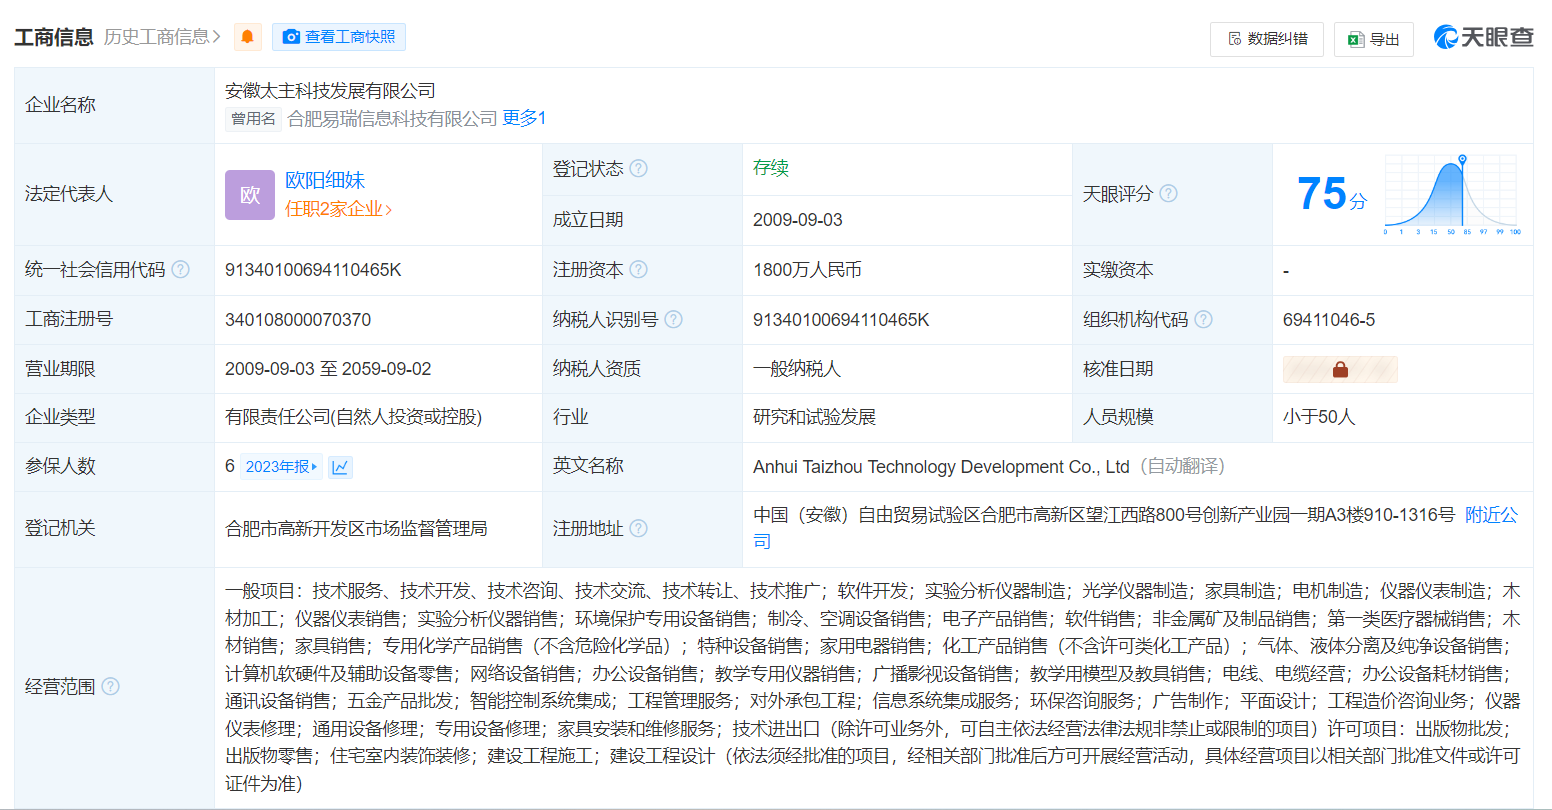
Task: Click business term 2009-09-03 至 2059-09-02
Action: click(328, 369)
